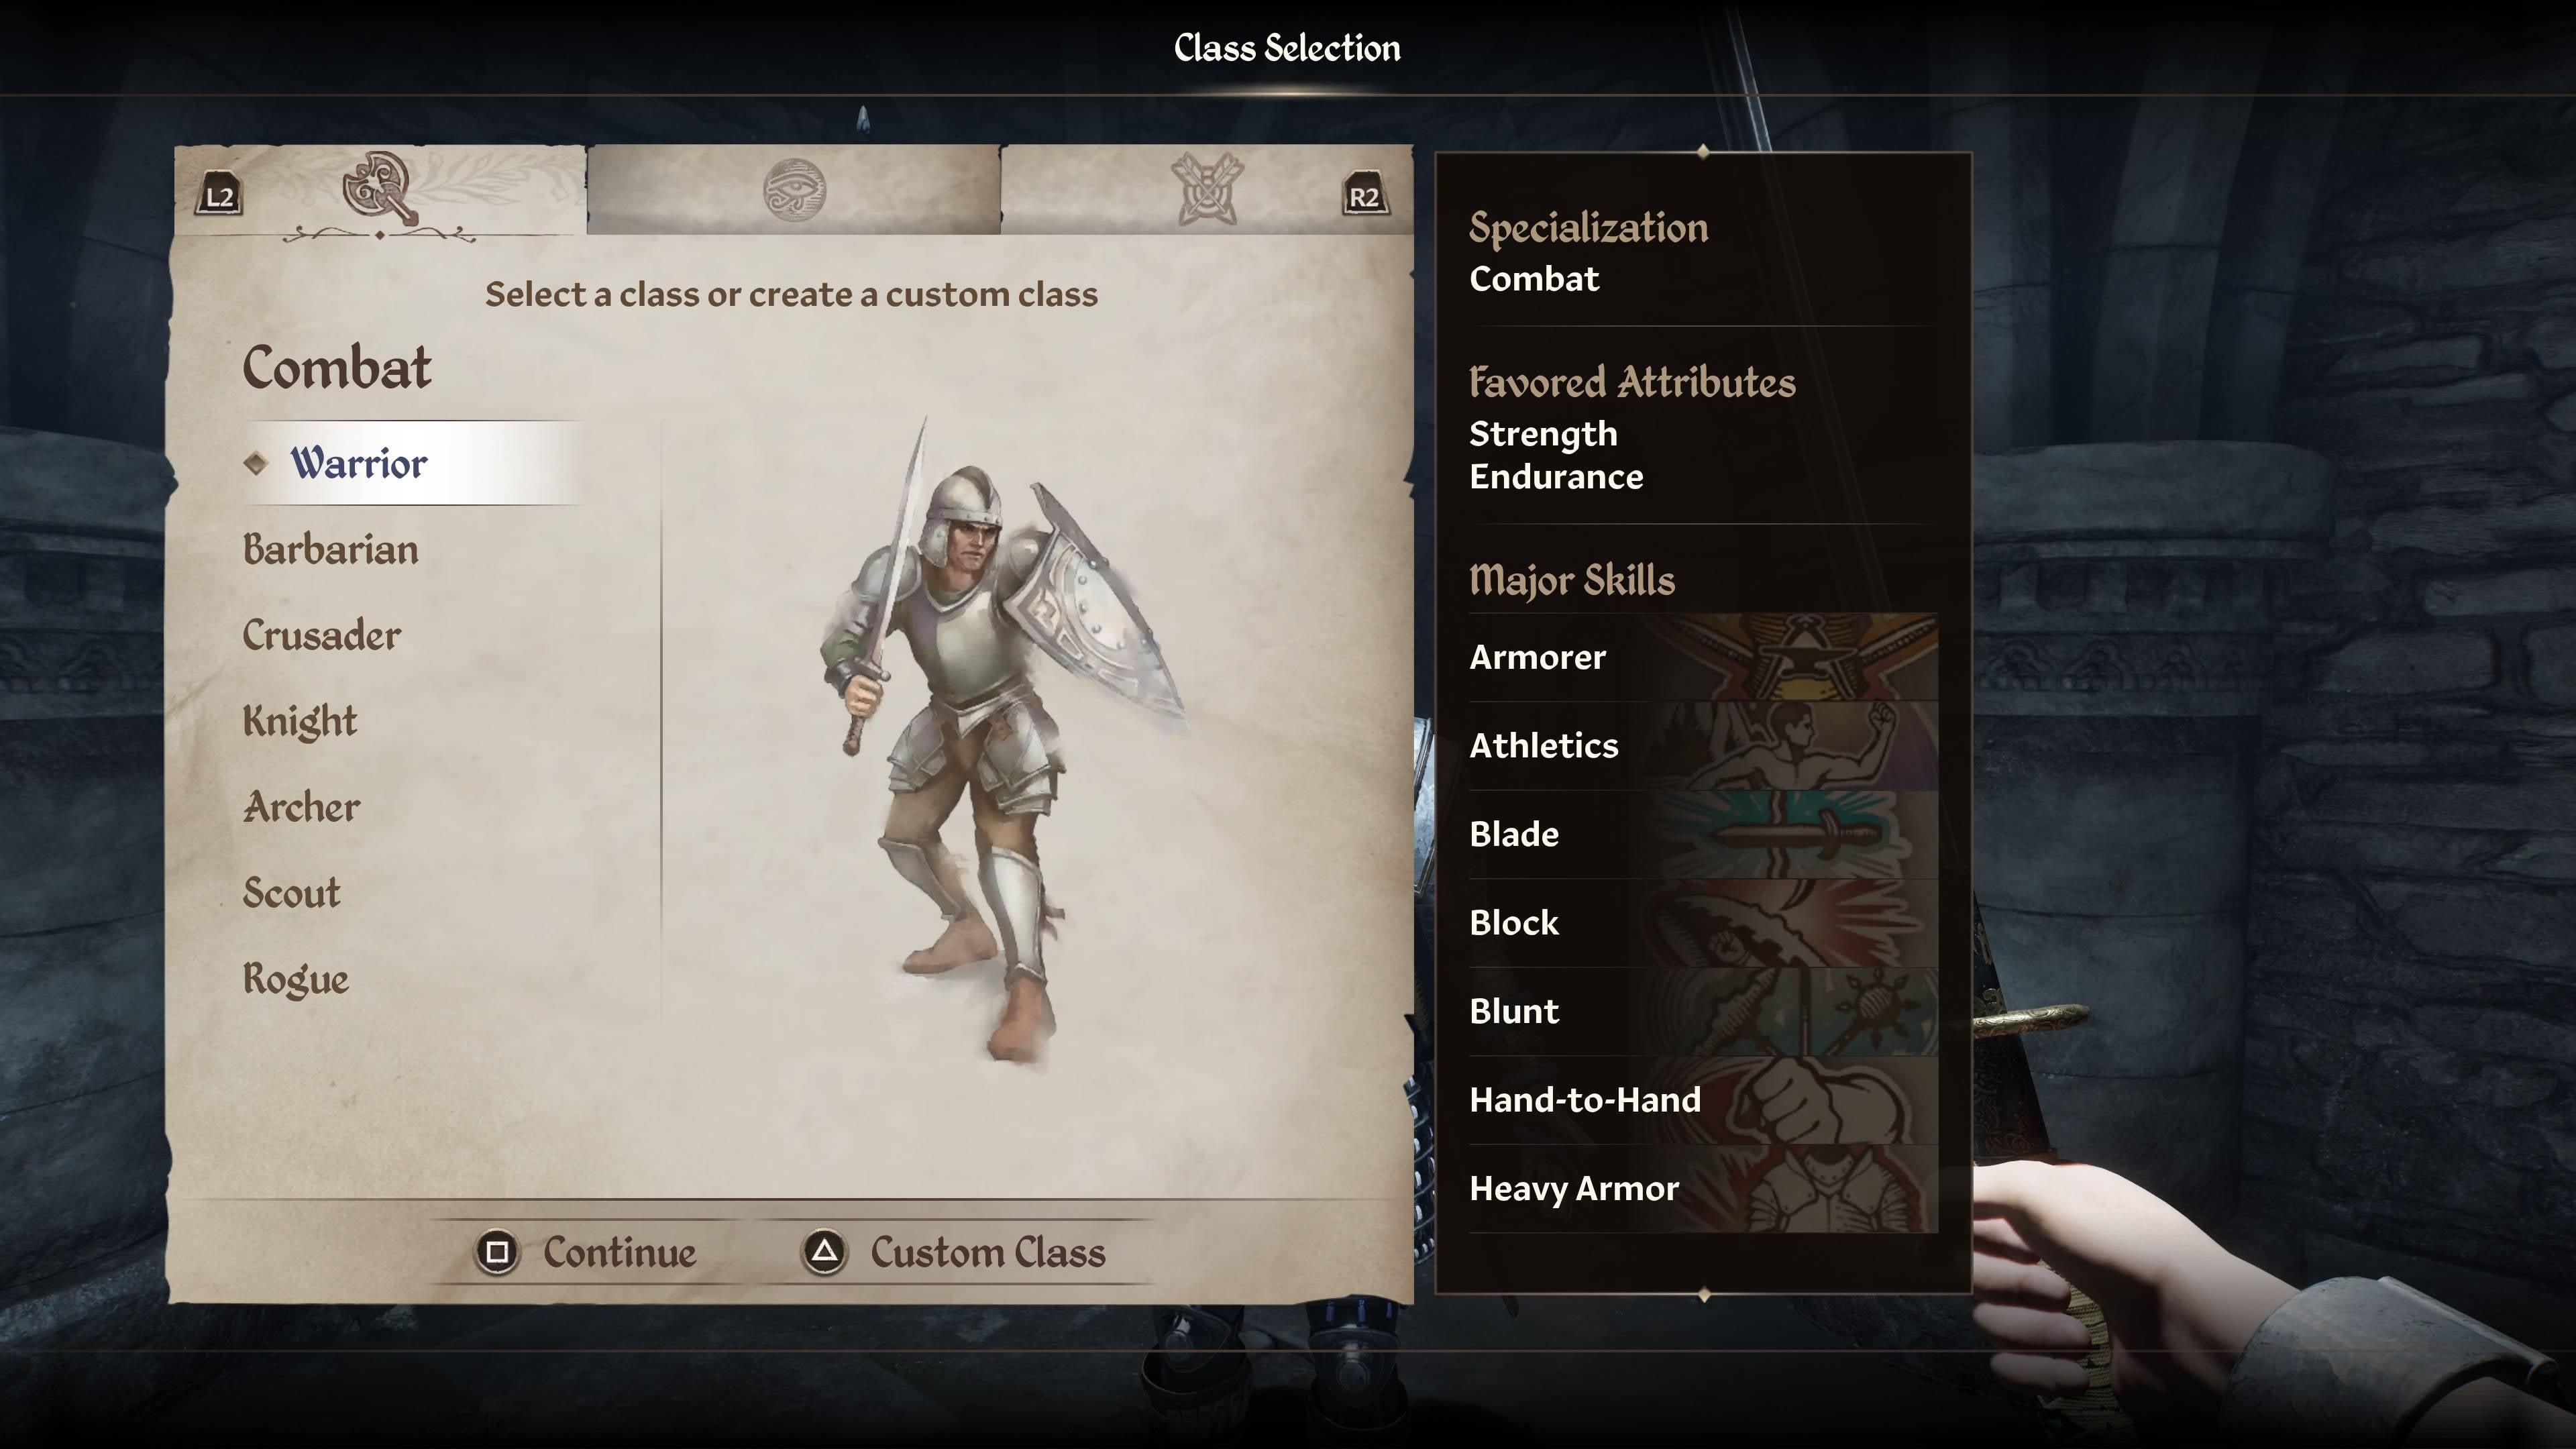Click the L2 shoulder button icon

[219, 196]
